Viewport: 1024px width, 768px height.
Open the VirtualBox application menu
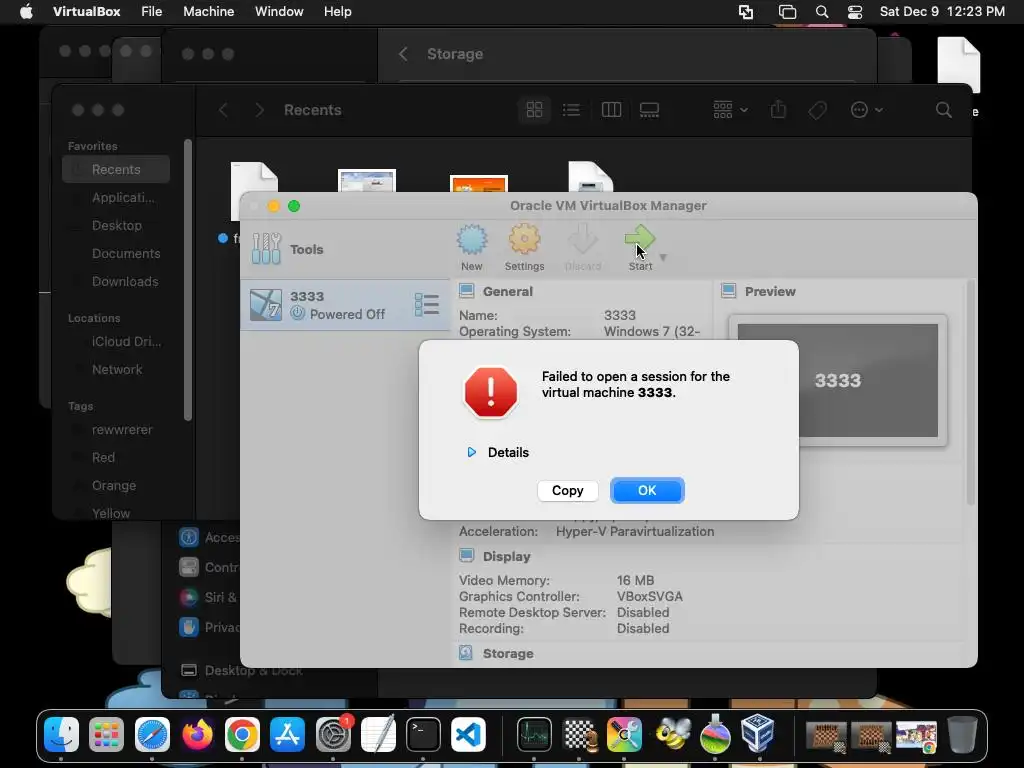click(86, 12)
